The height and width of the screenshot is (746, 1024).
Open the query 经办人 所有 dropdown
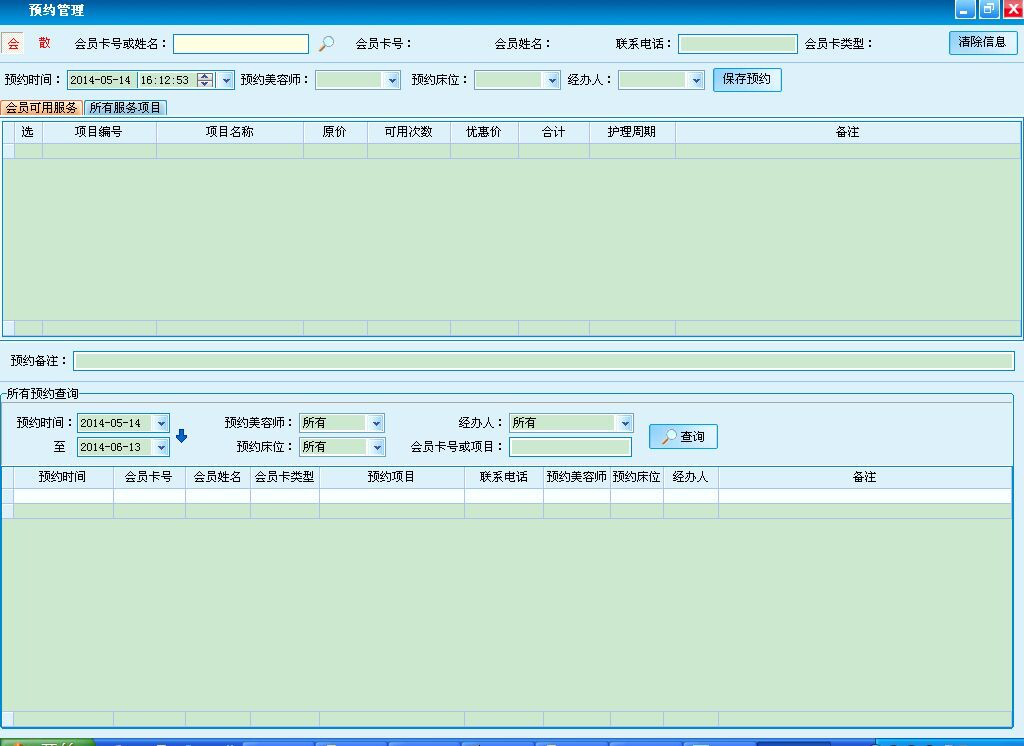(625, 423)
